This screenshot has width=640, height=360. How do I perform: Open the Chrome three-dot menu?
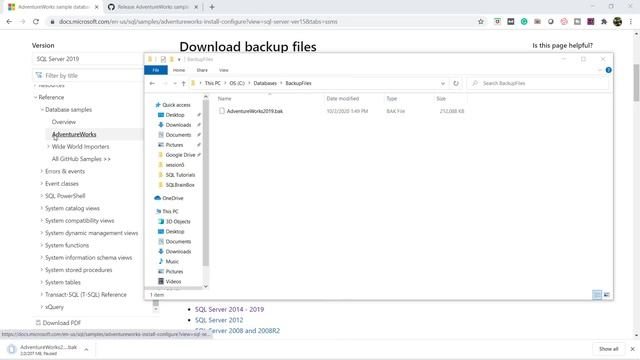tap(631, 22)
